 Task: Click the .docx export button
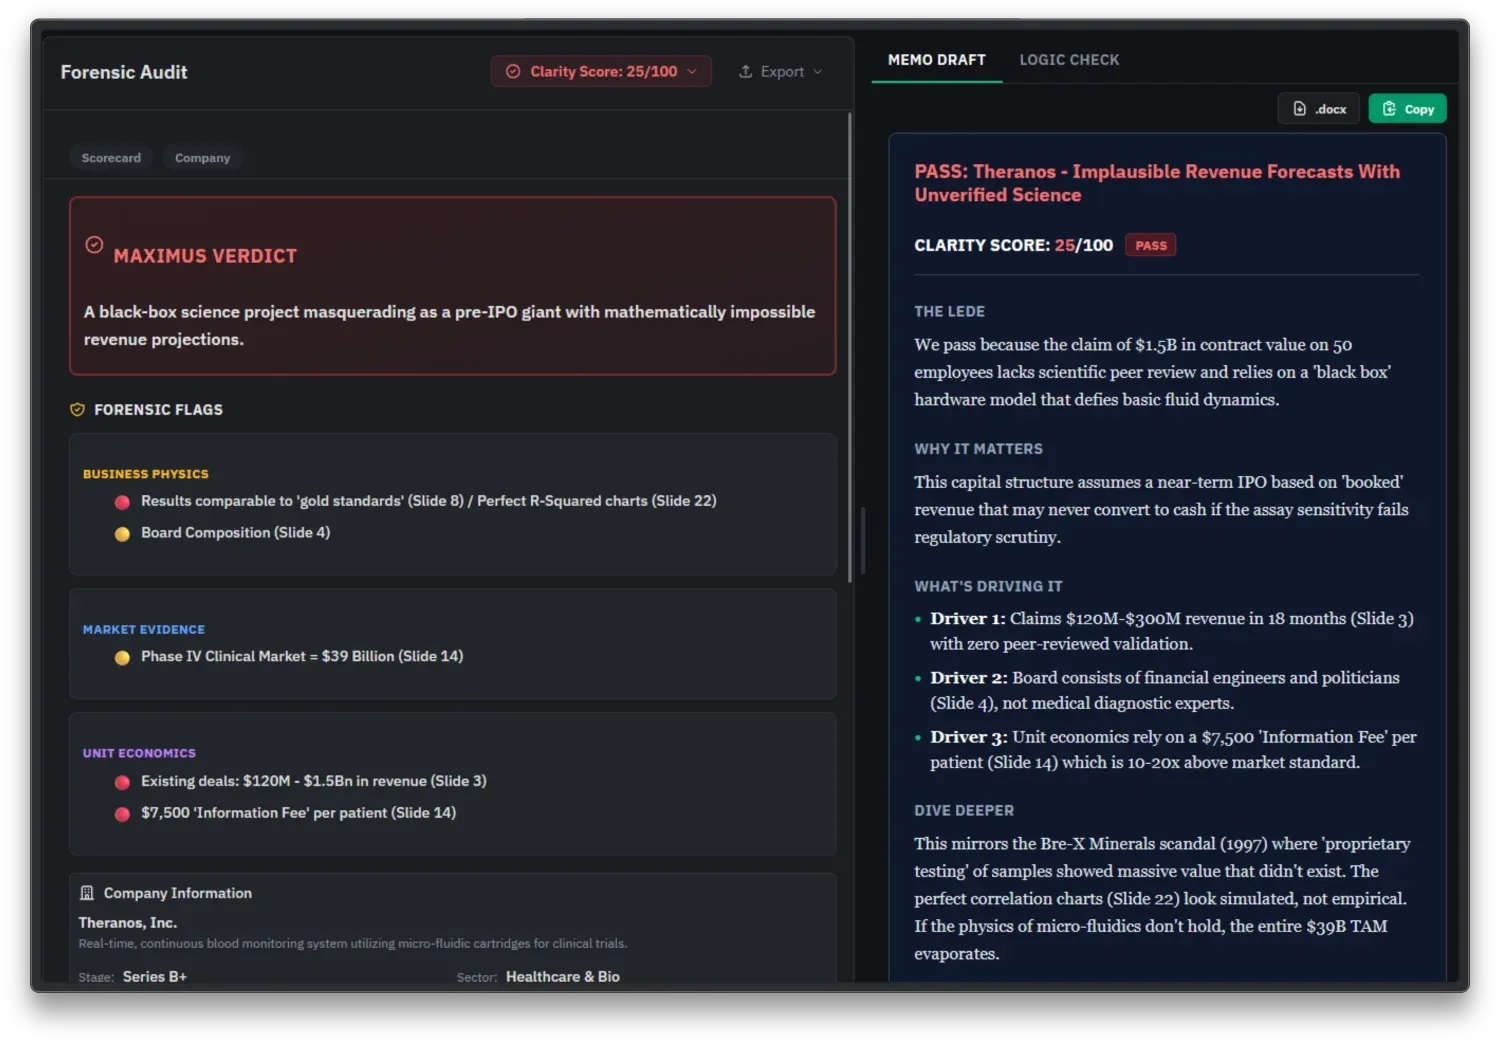pos(1318,108)
